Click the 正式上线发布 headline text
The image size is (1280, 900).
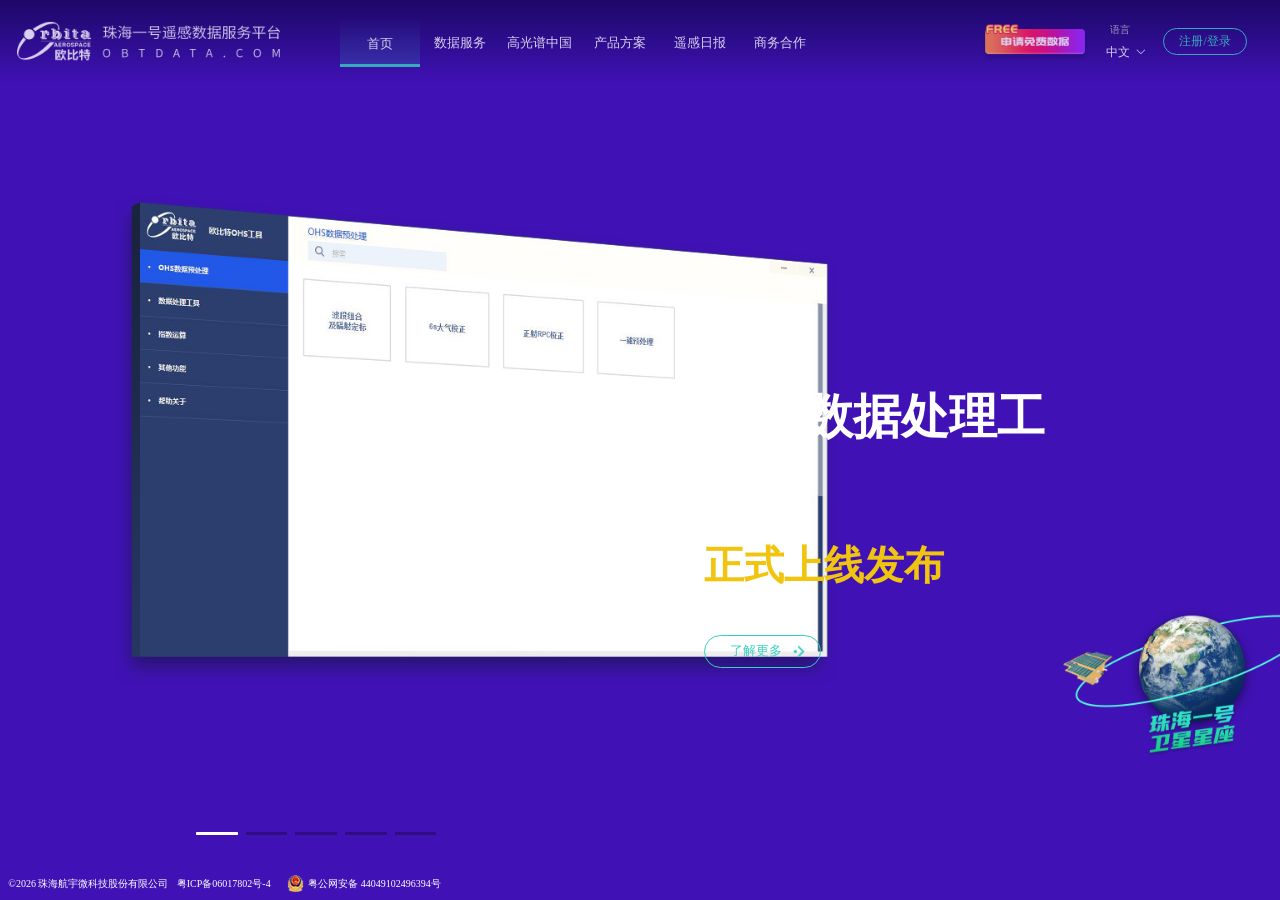pyautogui.click(x=823, y=566)
